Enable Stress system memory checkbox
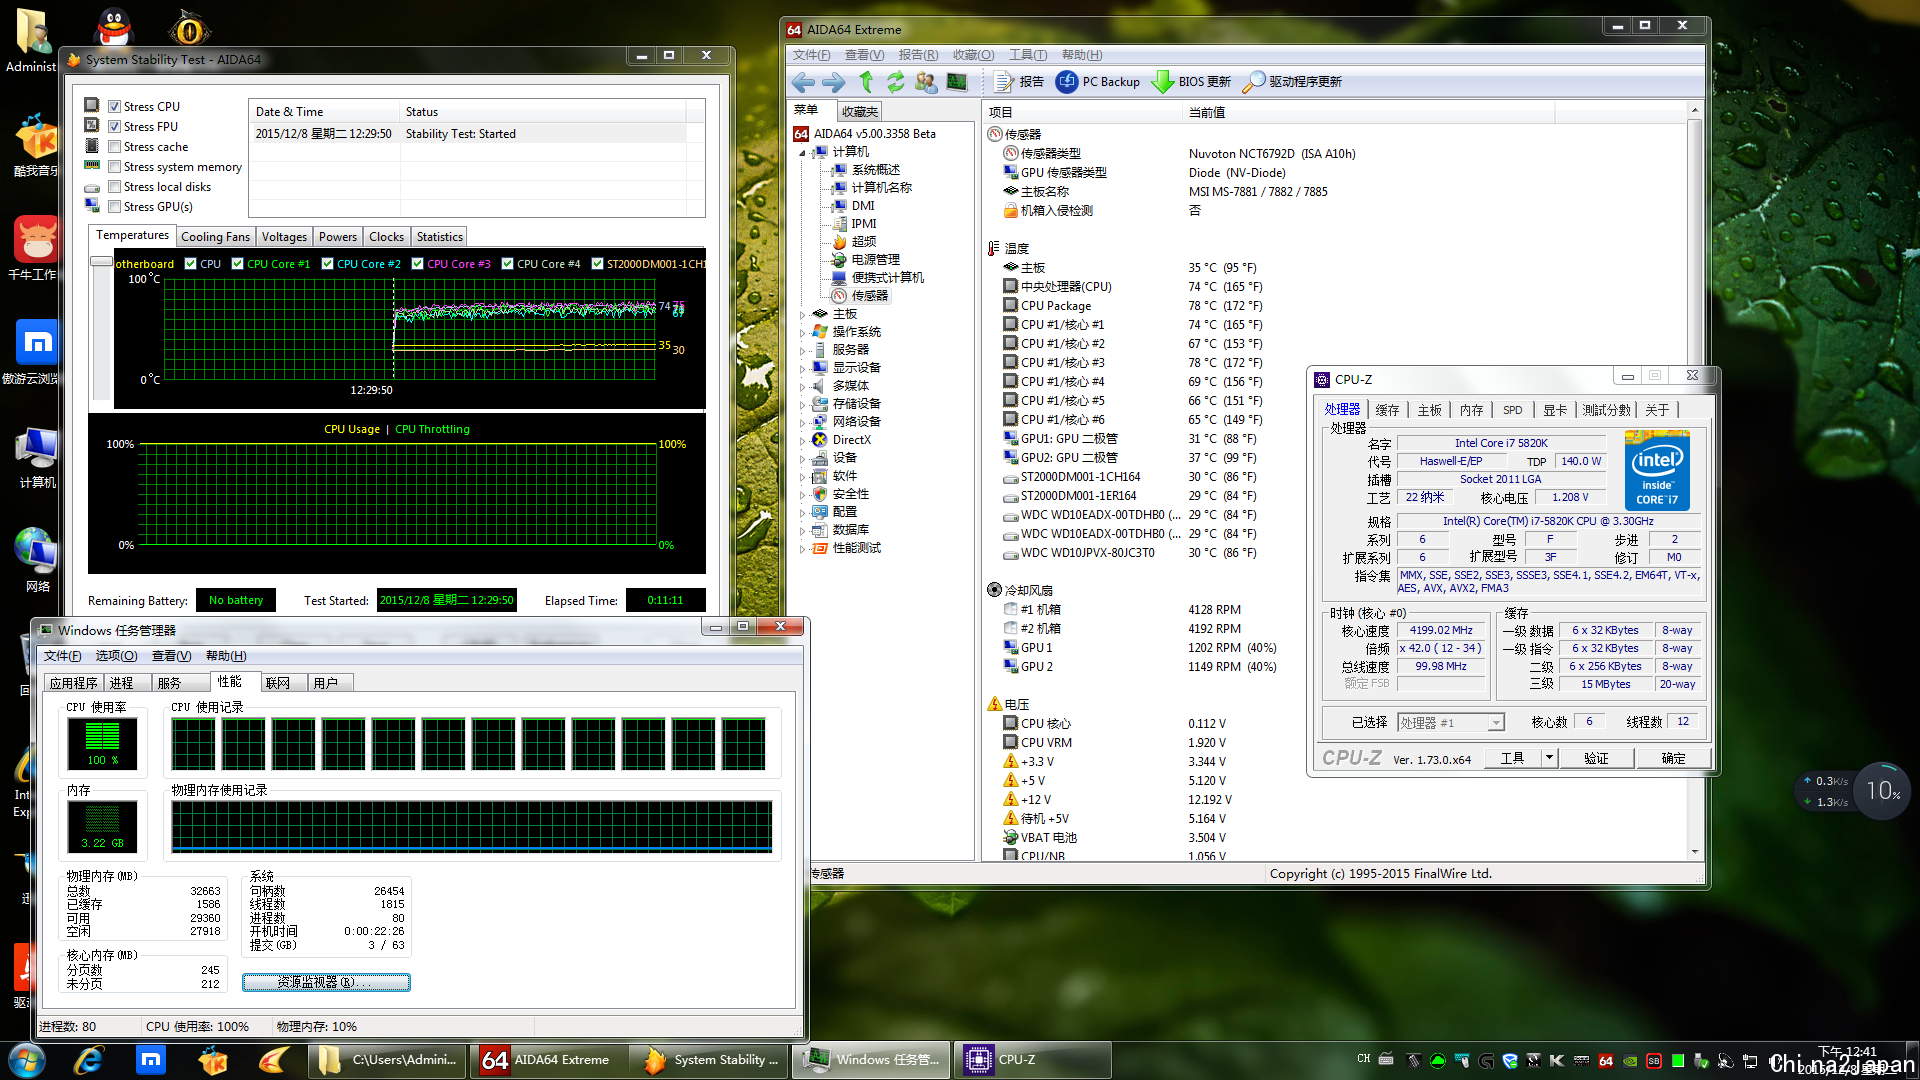 pyautogui.click(x=115, y=167)
